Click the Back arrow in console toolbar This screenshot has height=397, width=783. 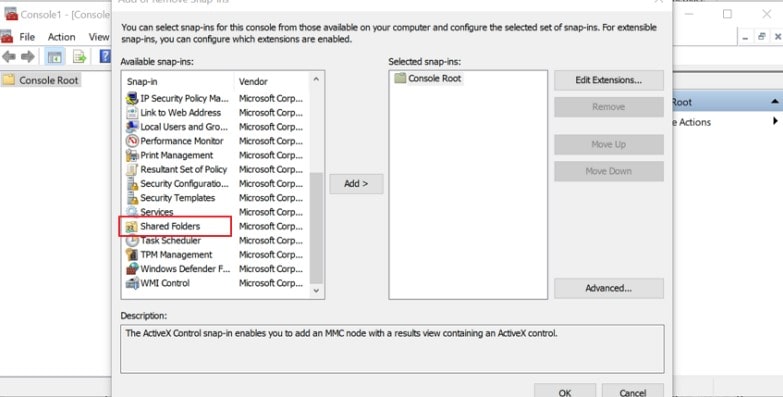click(x=8, y=56)
